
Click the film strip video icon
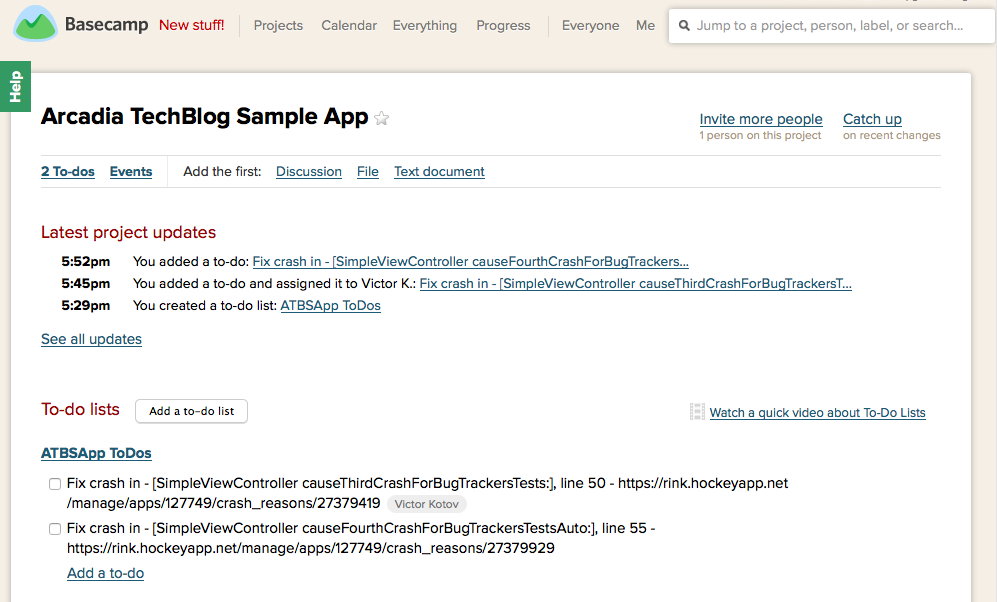tap(697, 412)
